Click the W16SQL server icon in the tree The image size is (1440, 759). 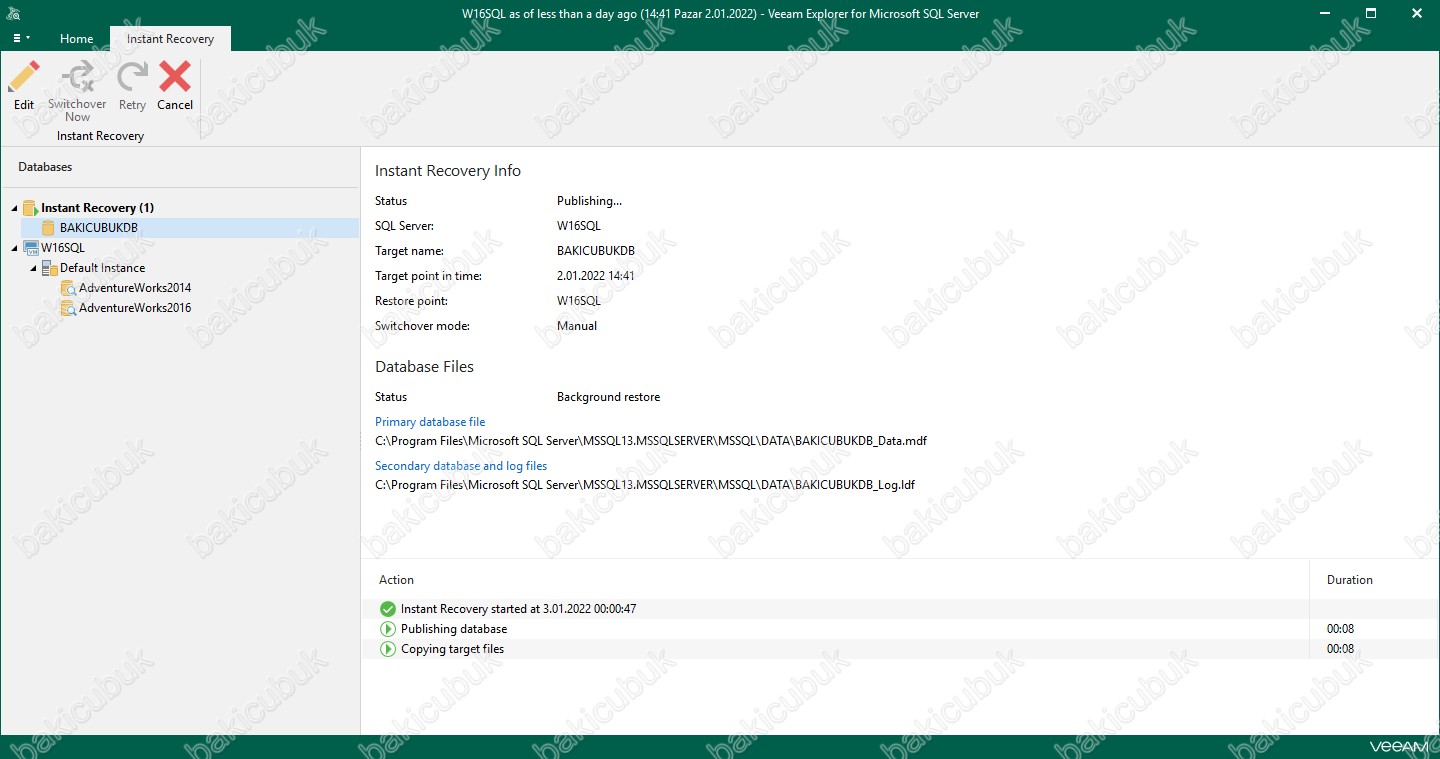click(30, 248)
